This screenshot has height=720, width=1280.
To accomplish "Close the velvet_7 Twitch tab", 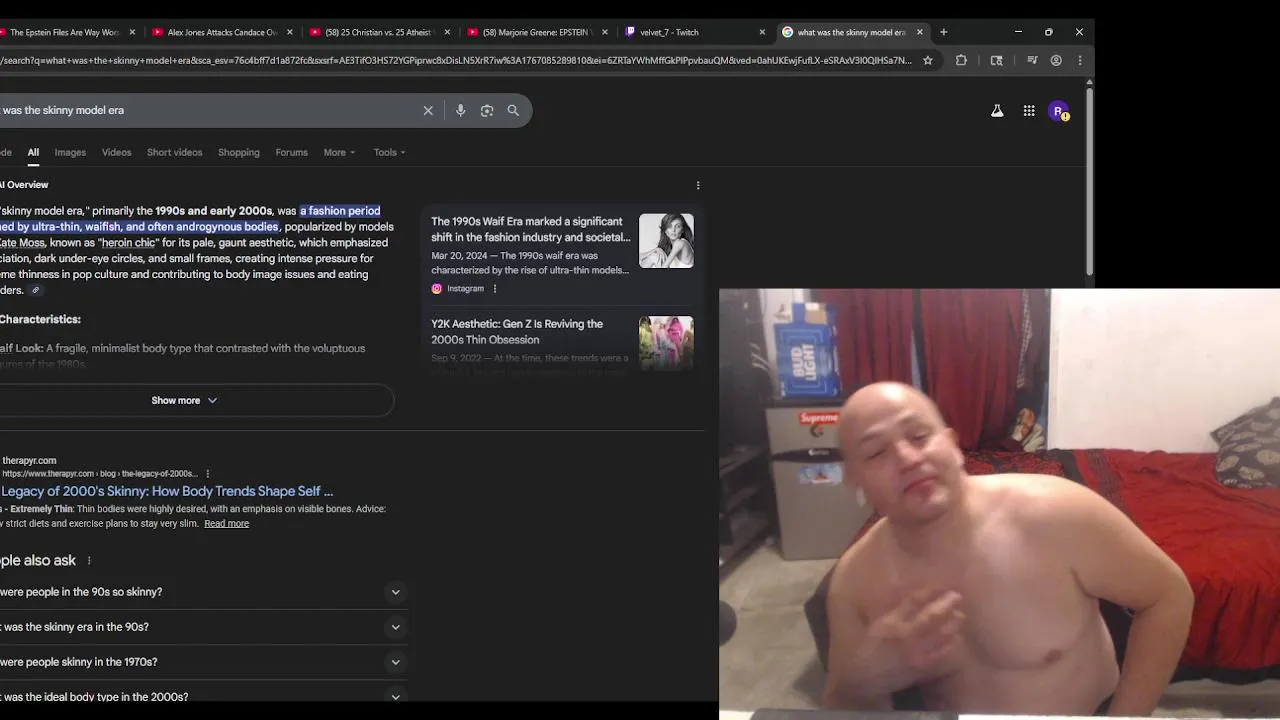I will (762, 32).
